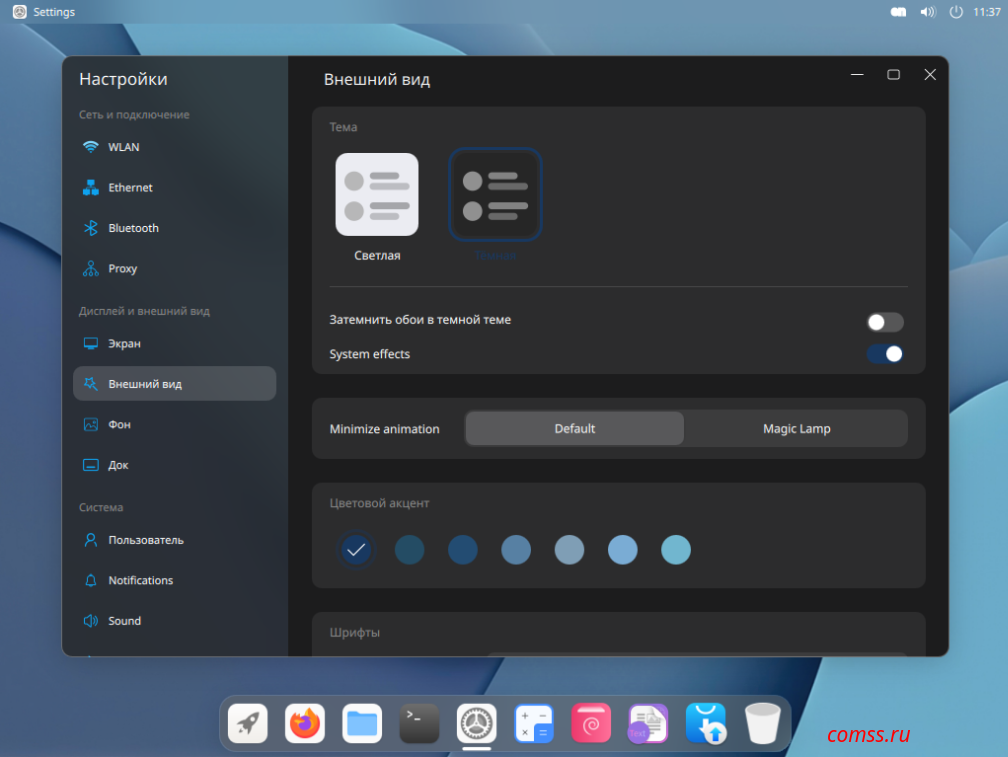Click the 11:37 clock in top bar

pos(986,12)
